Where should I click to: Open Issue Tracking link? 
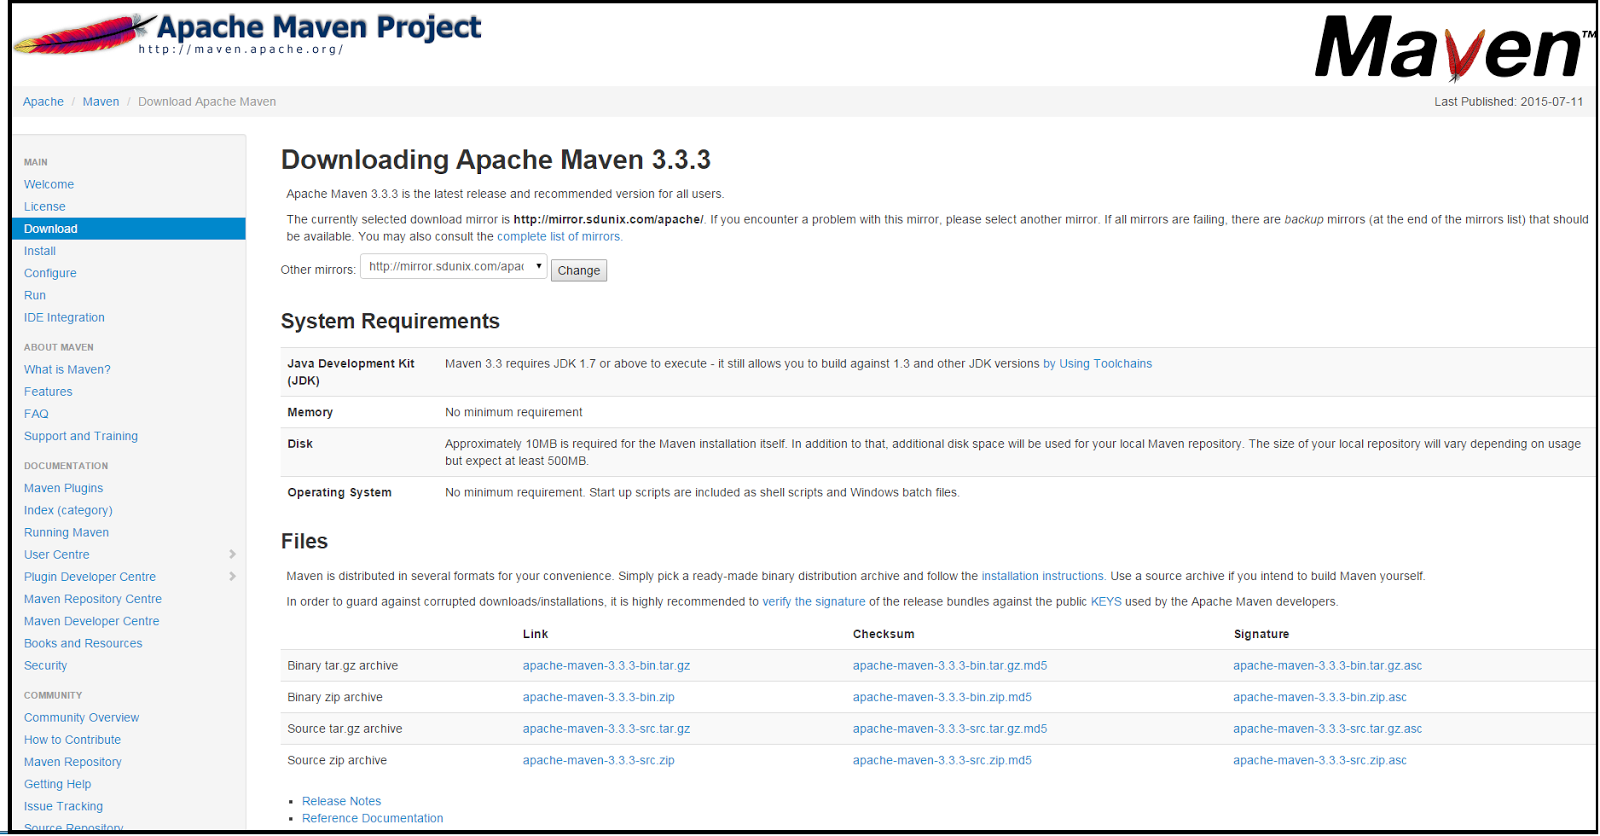click(63, 806)
